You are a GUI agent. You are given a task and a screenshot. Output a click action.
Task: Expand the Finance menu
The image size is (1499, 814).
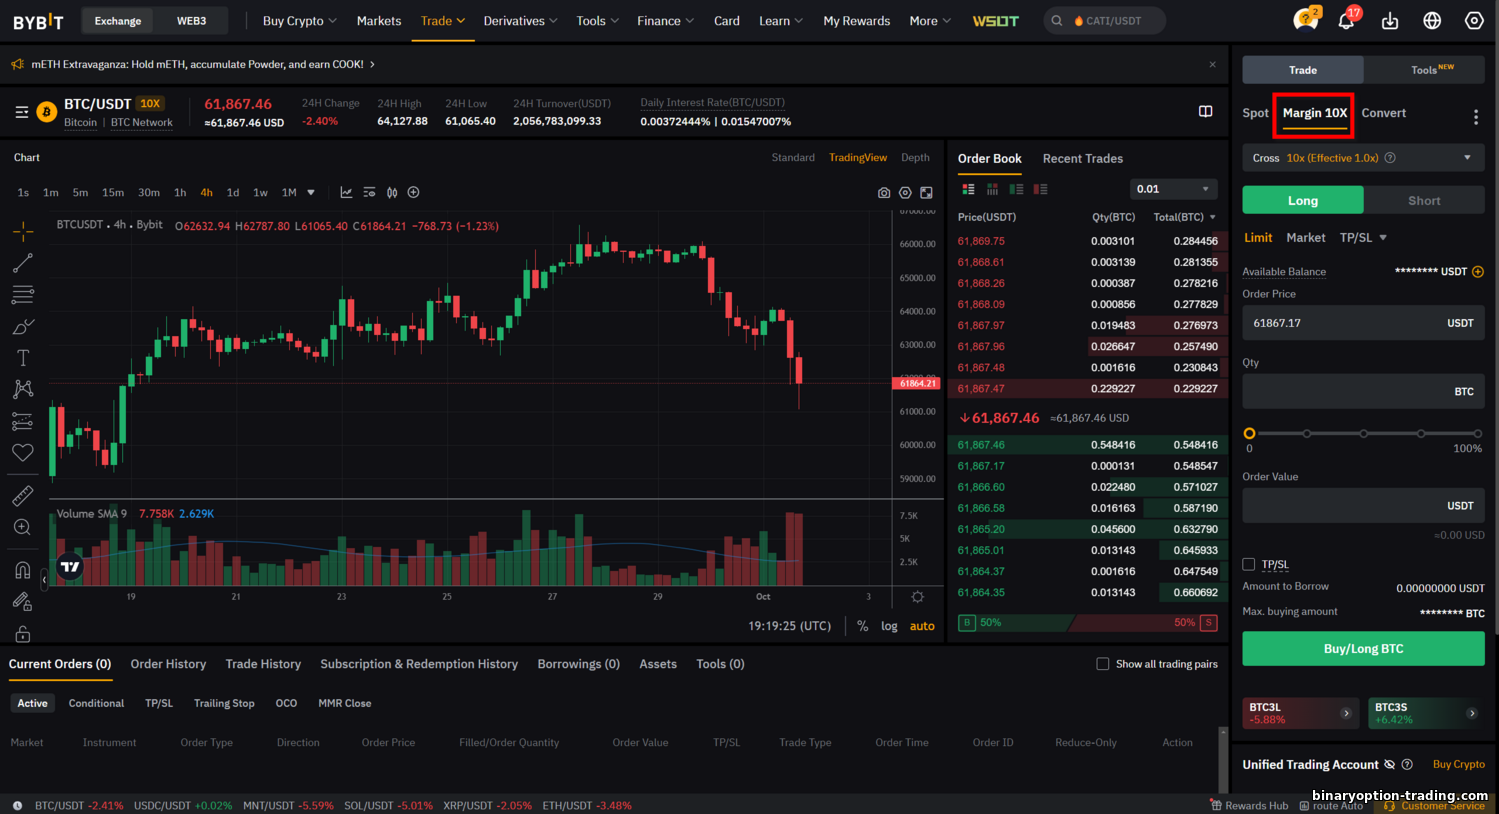pos(665,20)
